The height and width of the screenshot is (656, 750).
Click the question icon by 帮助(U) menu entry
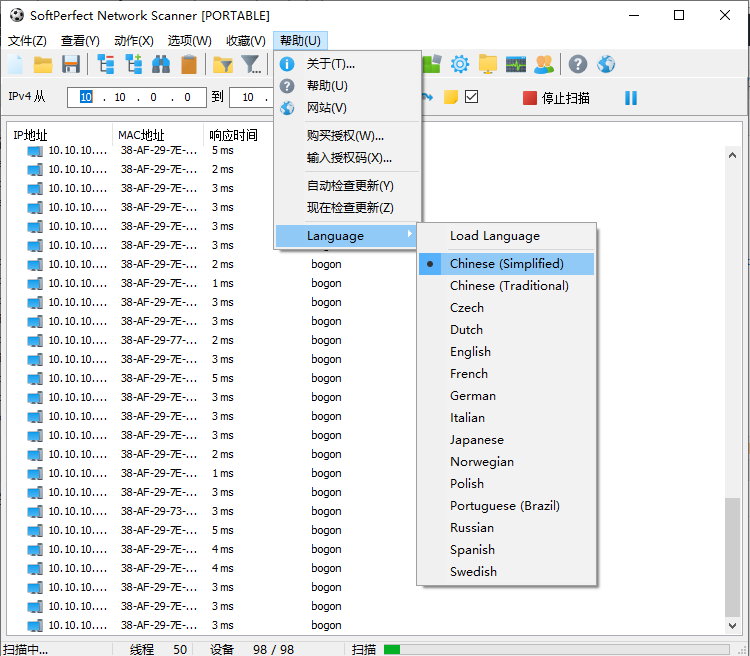point(287,86)
